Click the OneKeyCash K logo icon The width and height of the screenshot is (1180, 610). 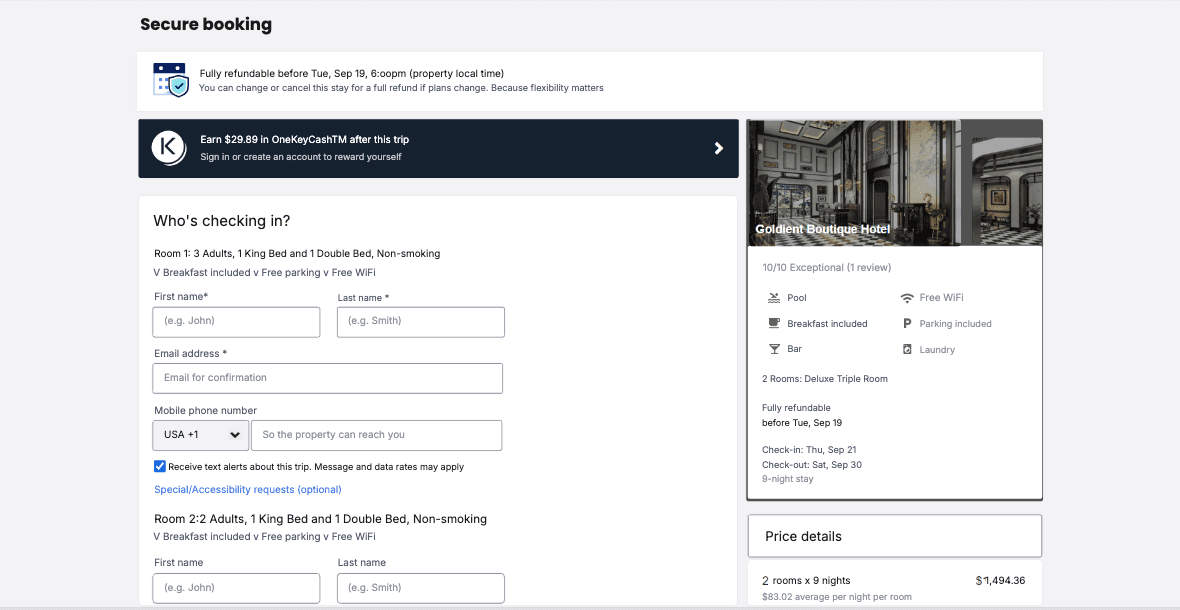coord(169,147)
